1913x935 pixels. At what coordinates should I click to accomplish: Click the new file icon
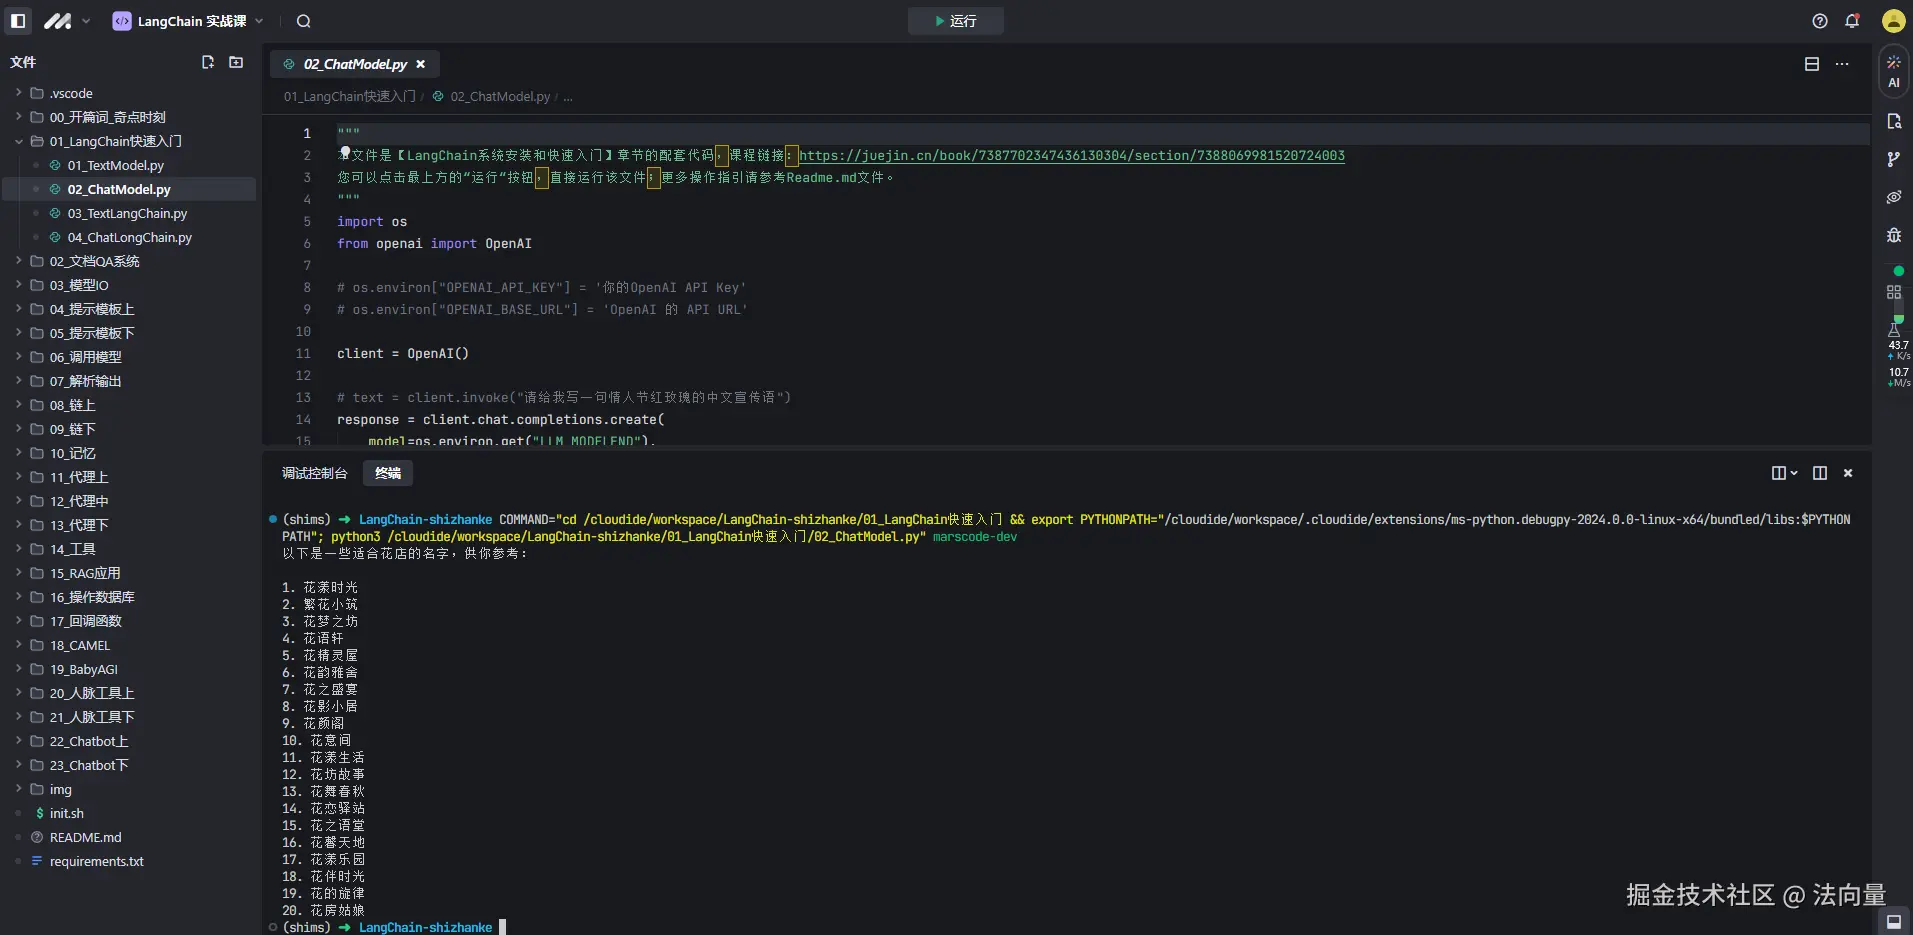point(208,62)
